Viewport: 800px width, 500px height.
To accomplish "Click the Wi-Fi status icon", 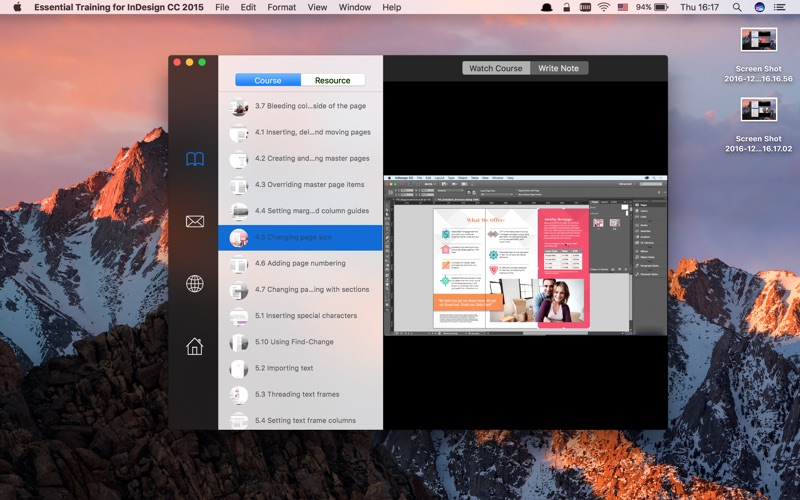I will pos(604,7).
